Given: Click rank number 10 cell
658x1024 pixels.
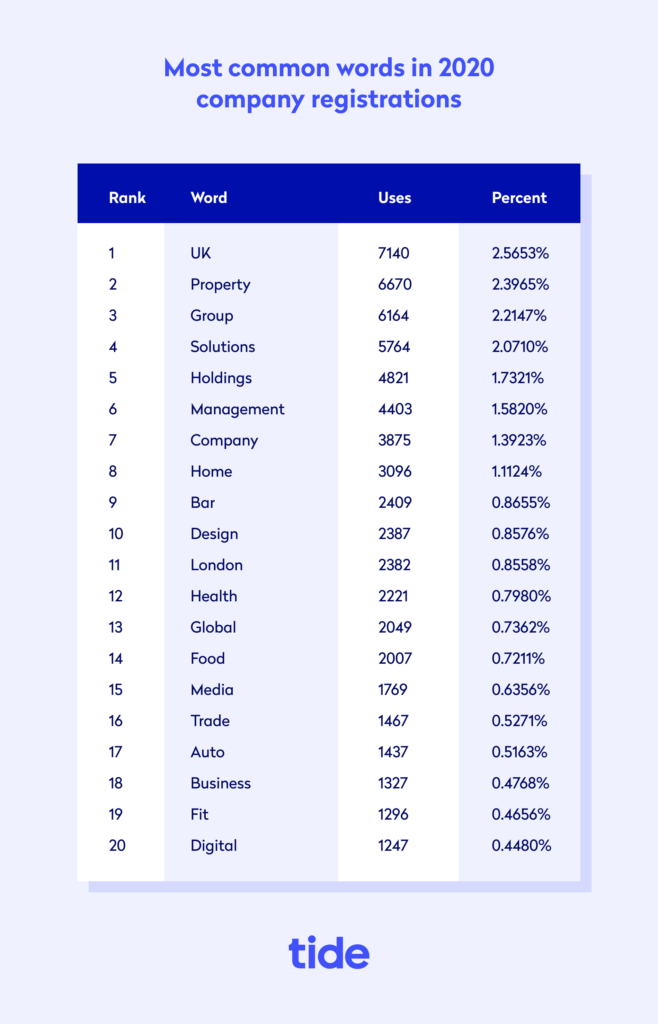Looking at the screenshot, I should point(116,534).
